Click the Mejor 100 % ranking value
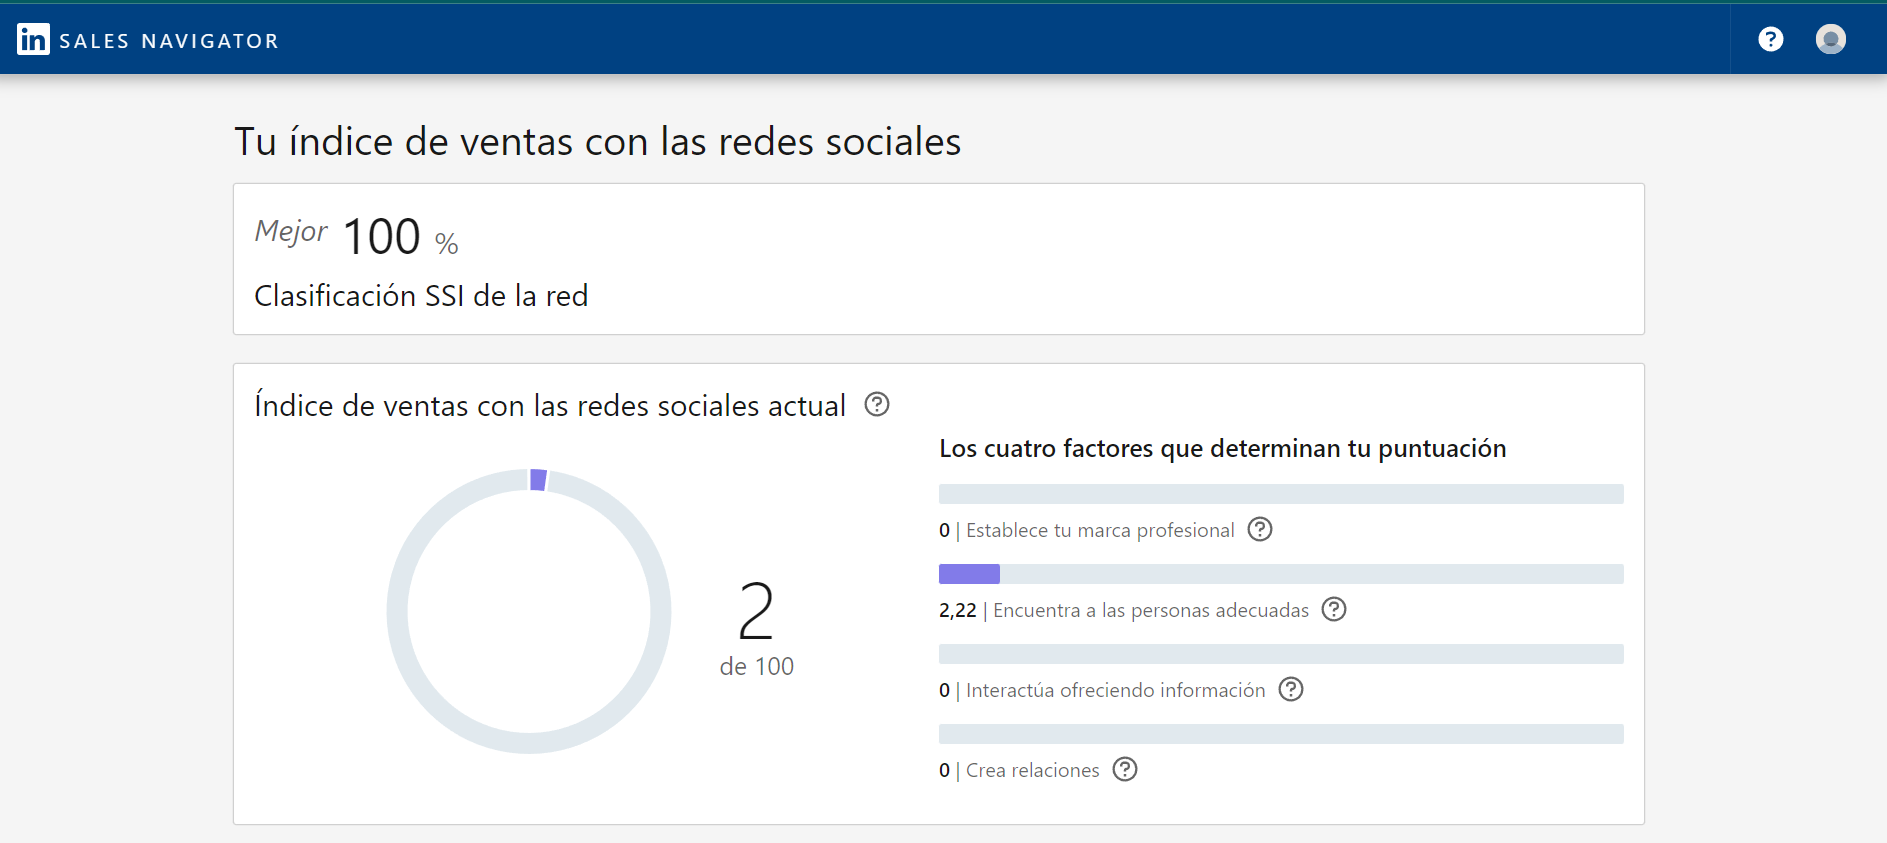 point(357,236)
